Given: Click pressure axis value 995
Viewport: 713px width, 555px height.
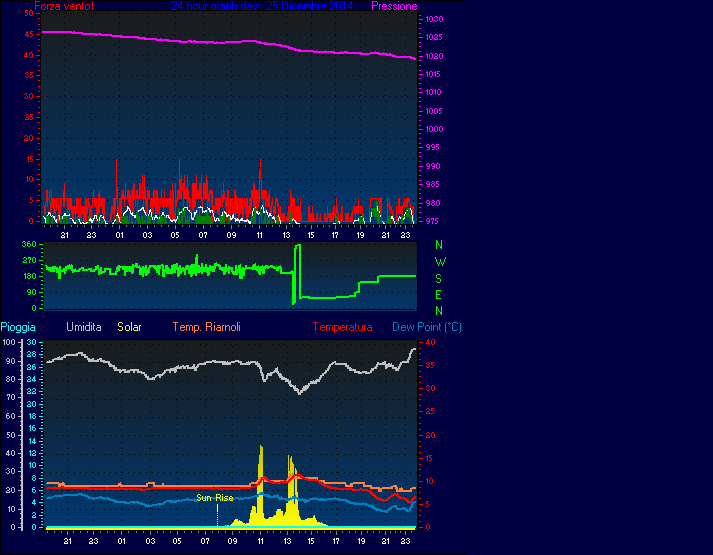Looking at the screenshot, I should [432, 147].
